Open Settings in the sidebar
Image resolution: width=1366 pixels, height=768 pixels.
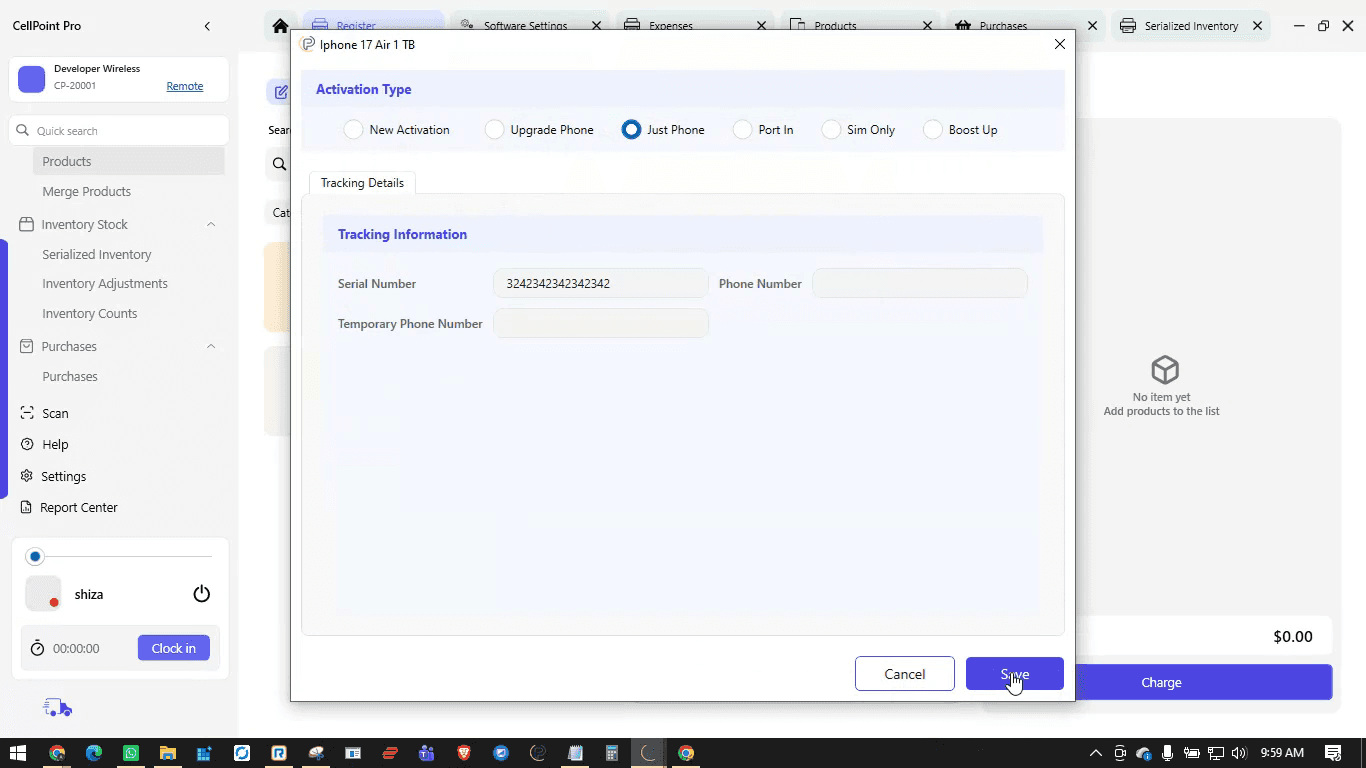[x=64, y=476]
